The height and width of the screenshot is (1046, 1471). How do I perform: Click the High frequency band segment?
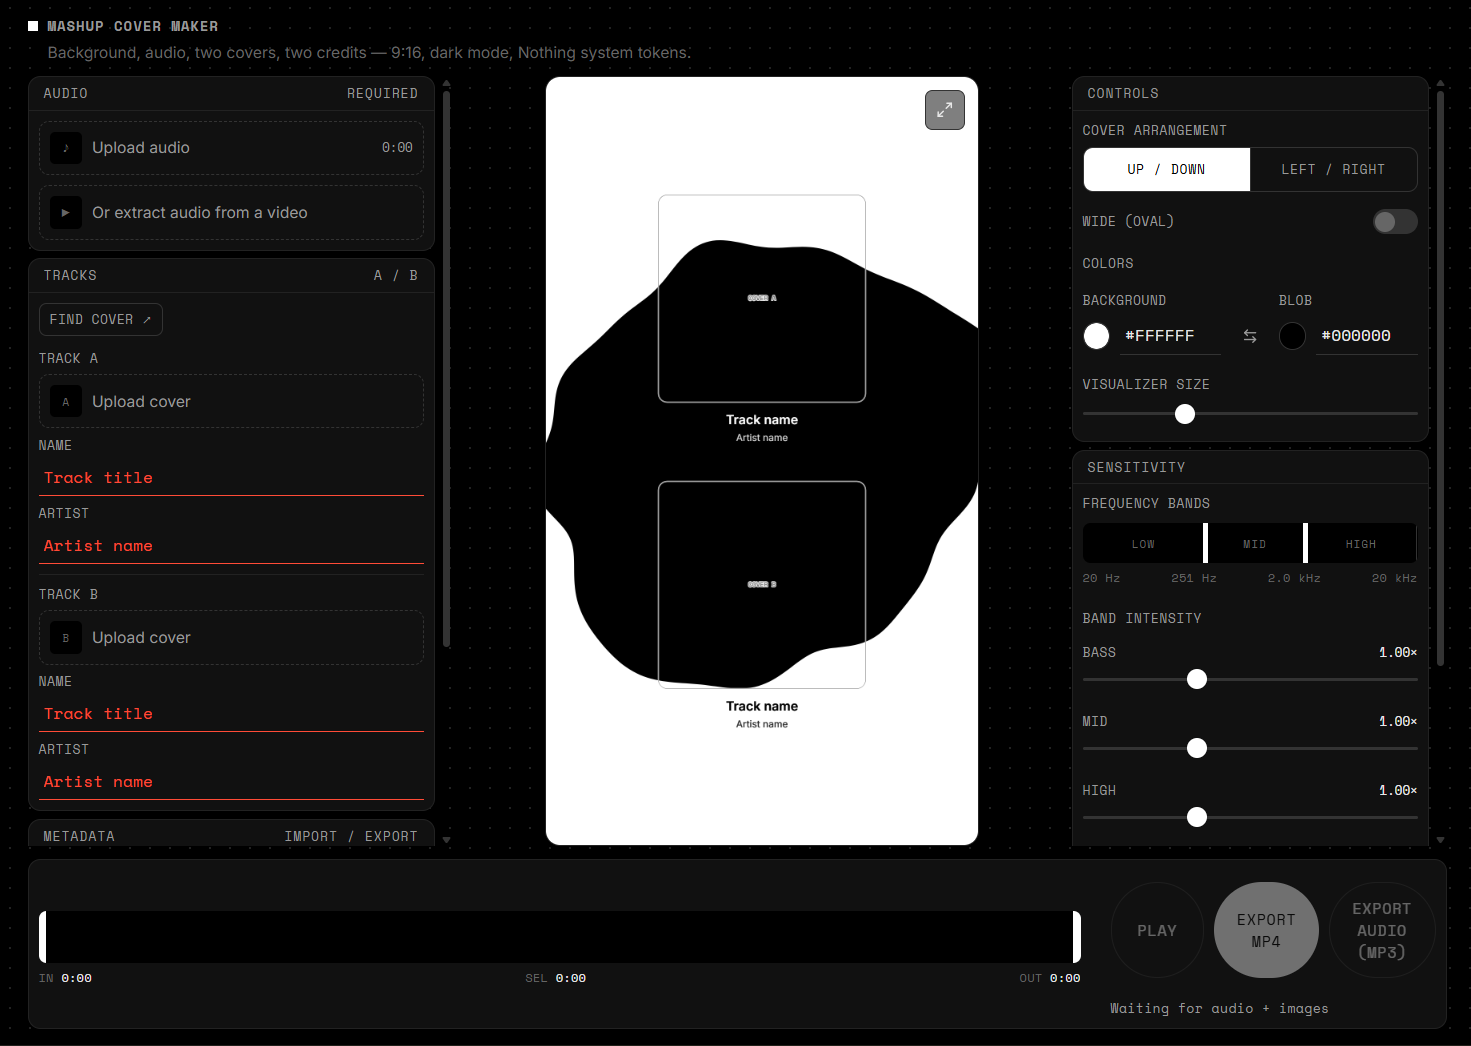point(1361,544)
